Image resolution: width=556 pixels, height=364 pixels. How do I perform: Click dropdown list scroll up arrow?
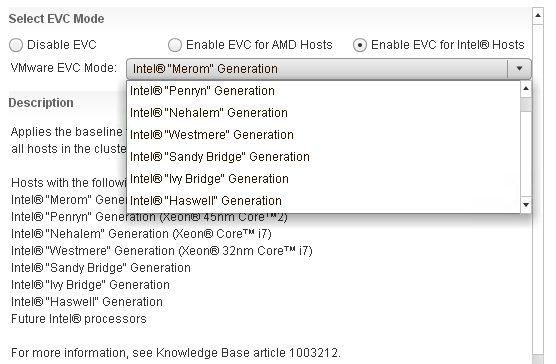tap(526, 89)
